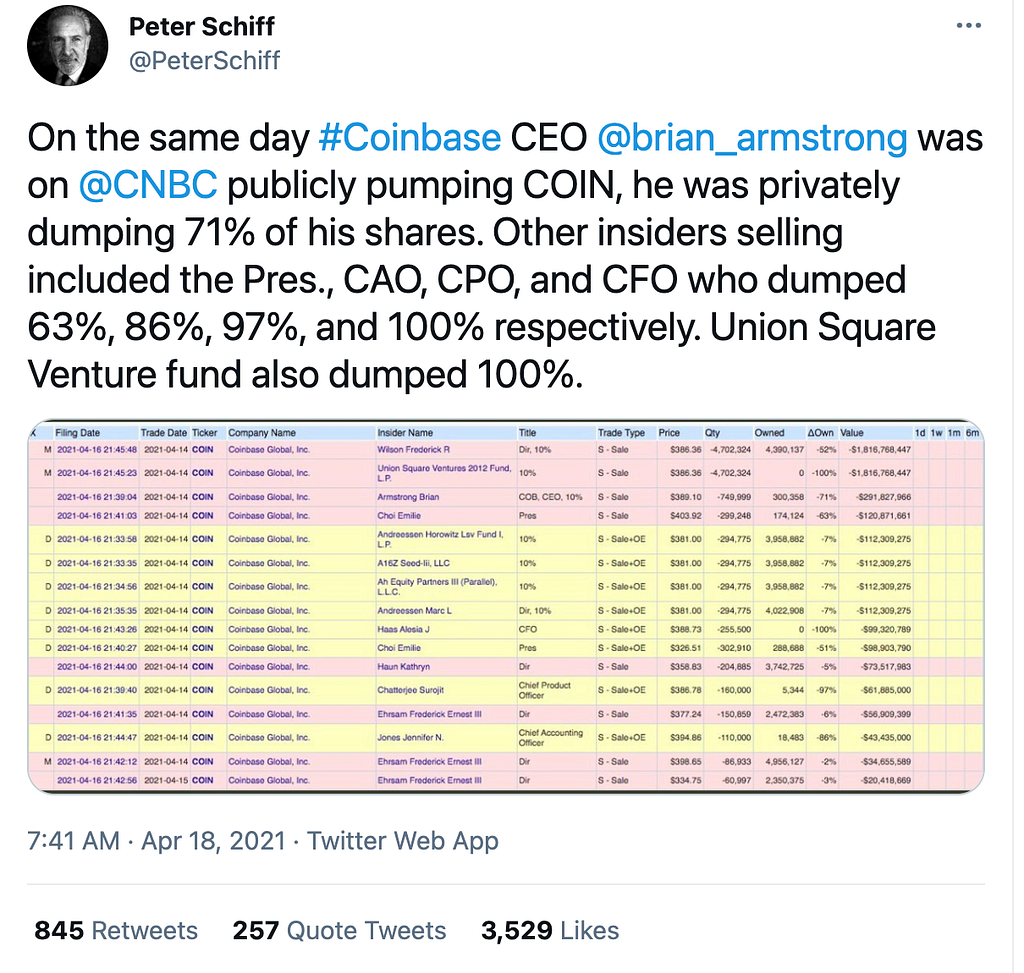
Task: View the 257 Quote Tweets
Action: [x=339, y=930]
